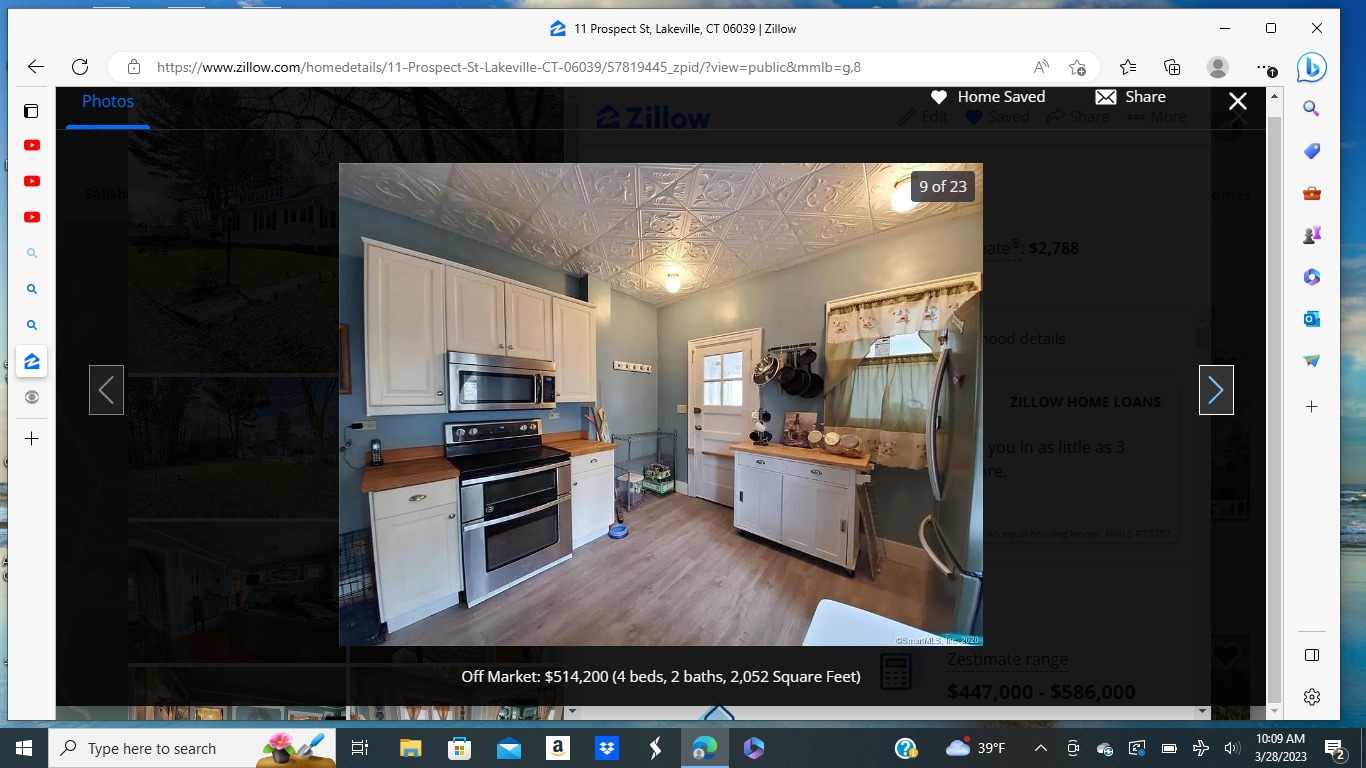
Task: Open Amazon from taskbar
Action: click(558, 748)
